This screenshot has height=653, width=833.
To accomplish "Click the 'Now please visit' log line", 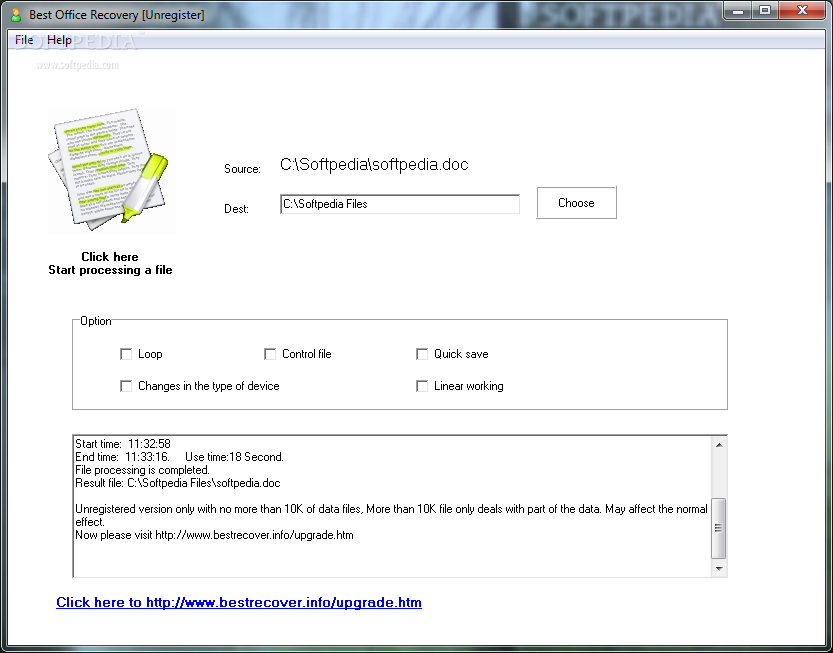I will click(x=214, y=535).
